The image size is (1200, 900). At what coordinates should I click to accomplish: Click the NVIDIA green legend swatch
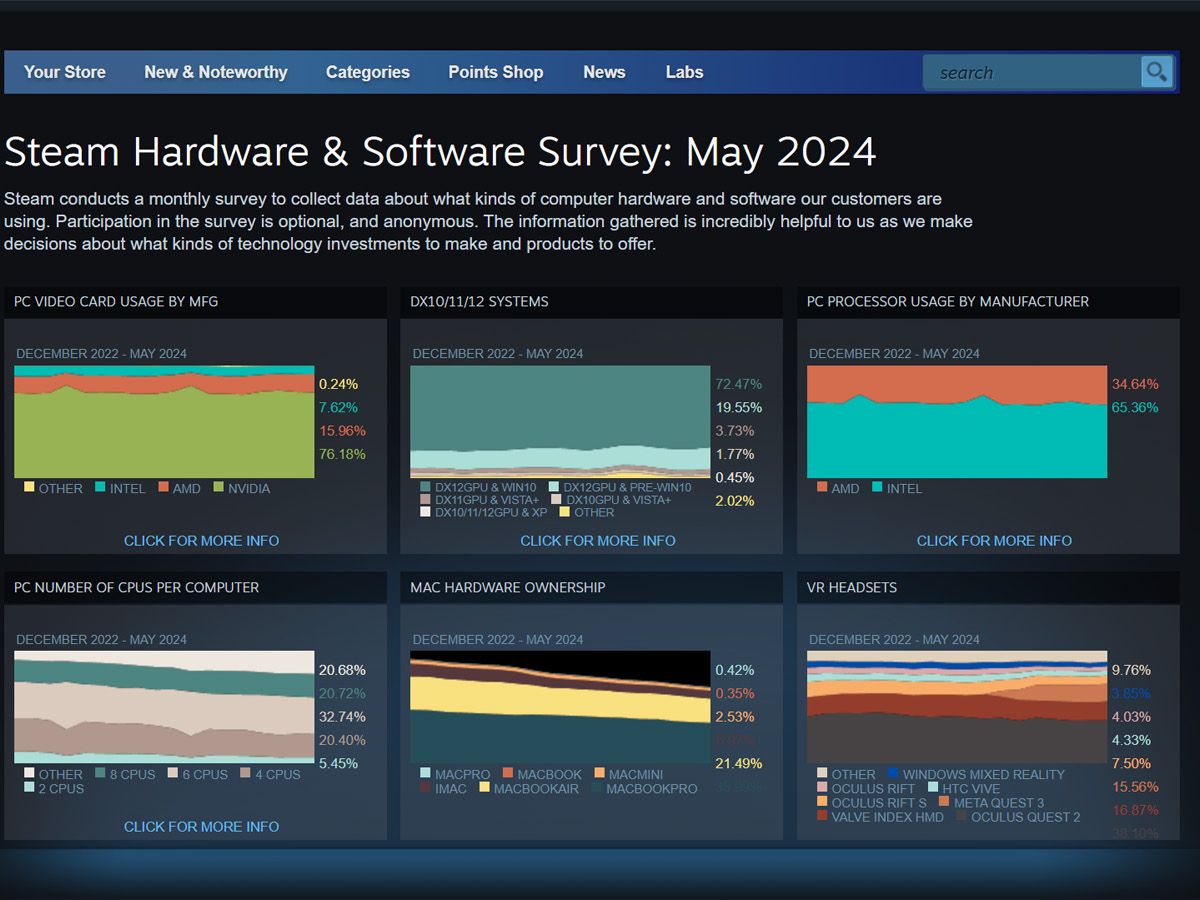point(218,488)
